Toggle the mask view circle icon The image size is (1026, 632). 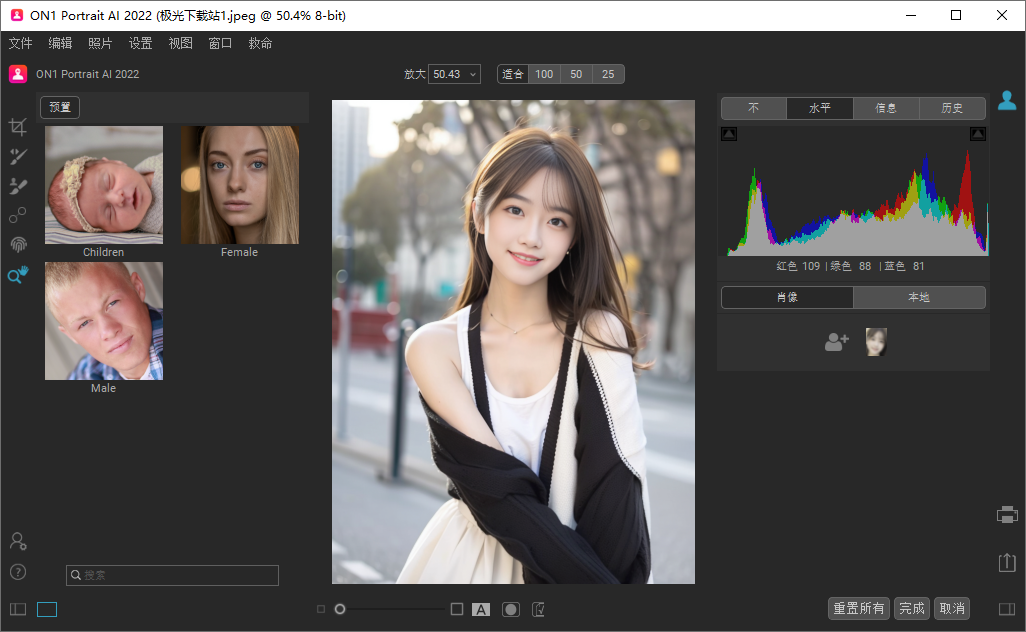510,610
